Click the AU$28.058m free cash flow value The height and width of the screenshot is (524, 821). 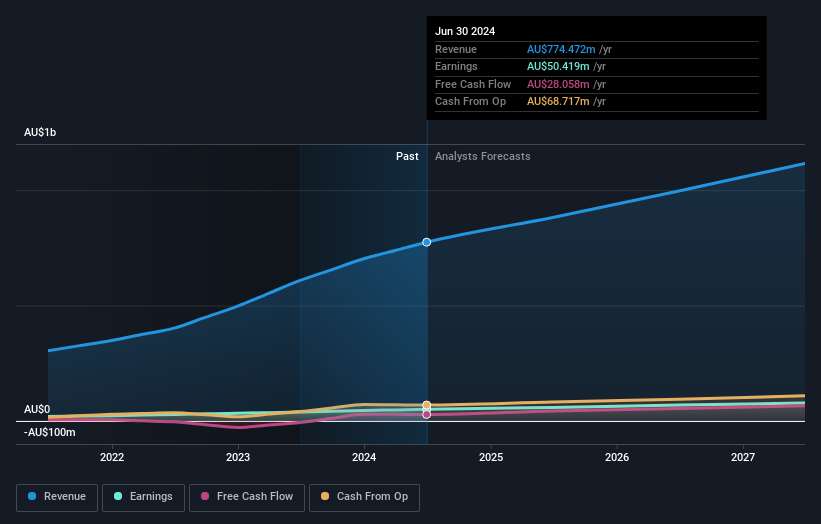pos(558,84)
